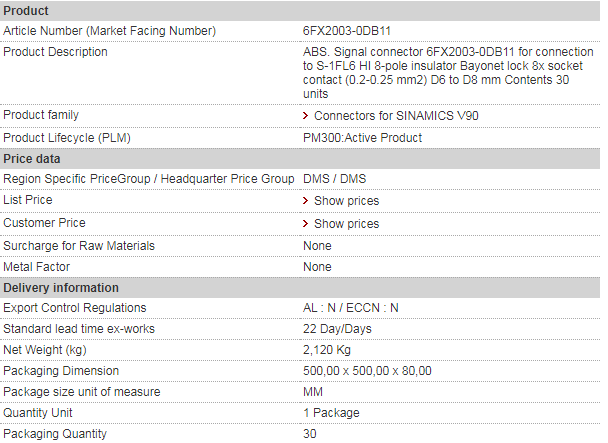Click the Surcharge for Raw Materials label
This screenshot has width=608, height=443.
[x=79, y=246]
